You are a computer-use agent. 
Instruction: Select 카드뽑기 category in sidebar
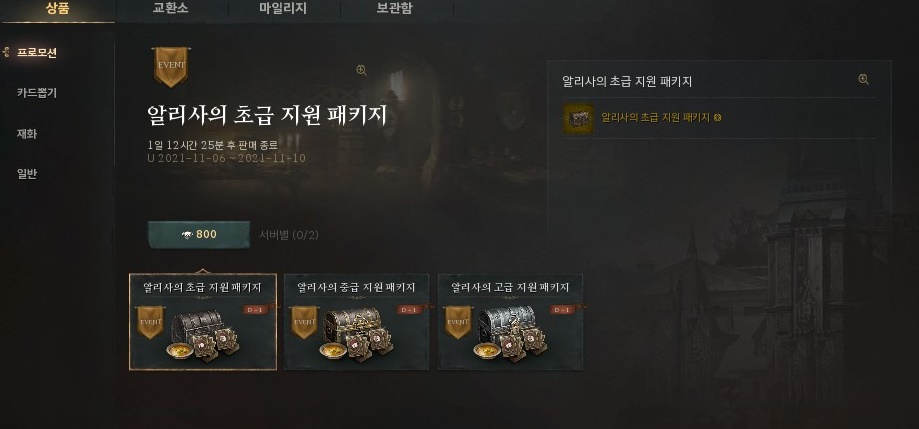36,93
